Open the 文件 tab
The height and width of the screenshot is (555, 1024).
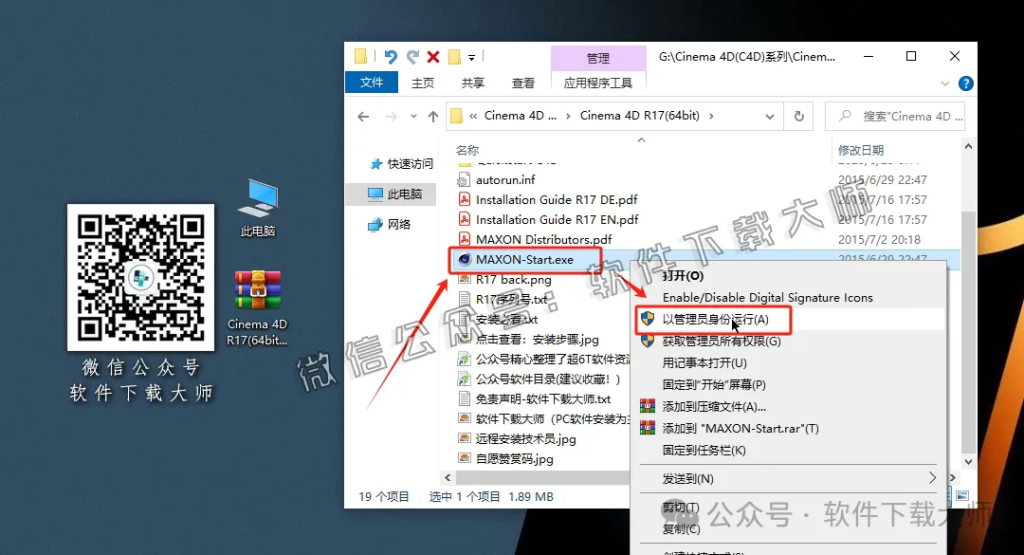pos(372,82)
